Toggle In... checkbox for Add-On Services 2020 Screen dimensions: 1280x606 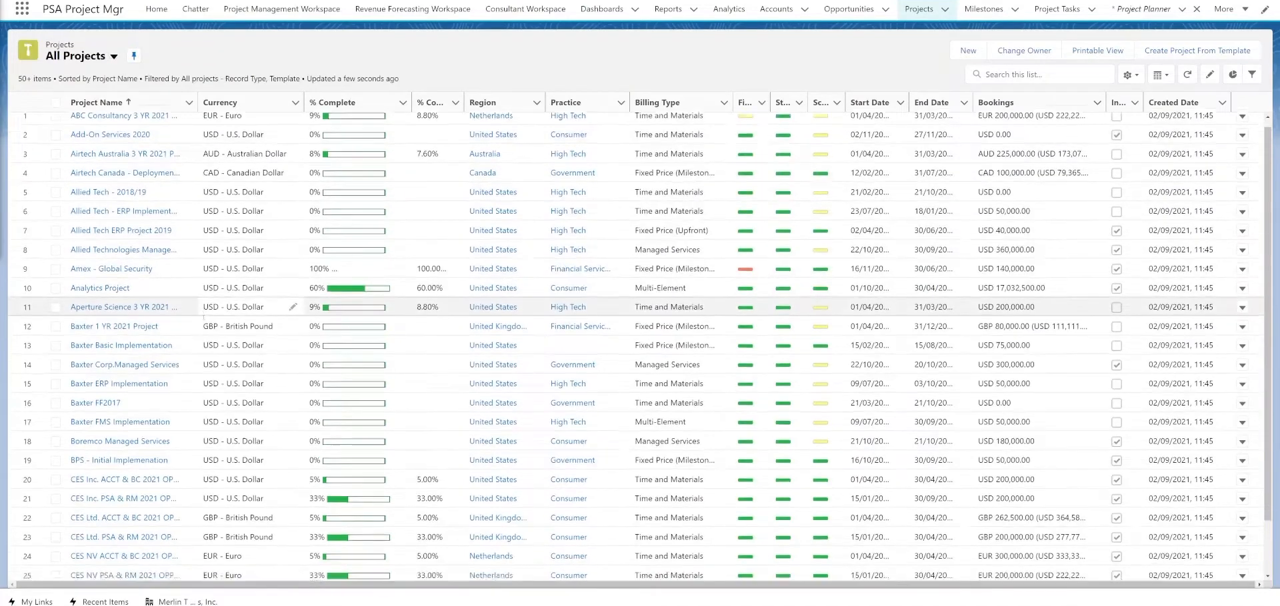click(x=1116, y=135)
